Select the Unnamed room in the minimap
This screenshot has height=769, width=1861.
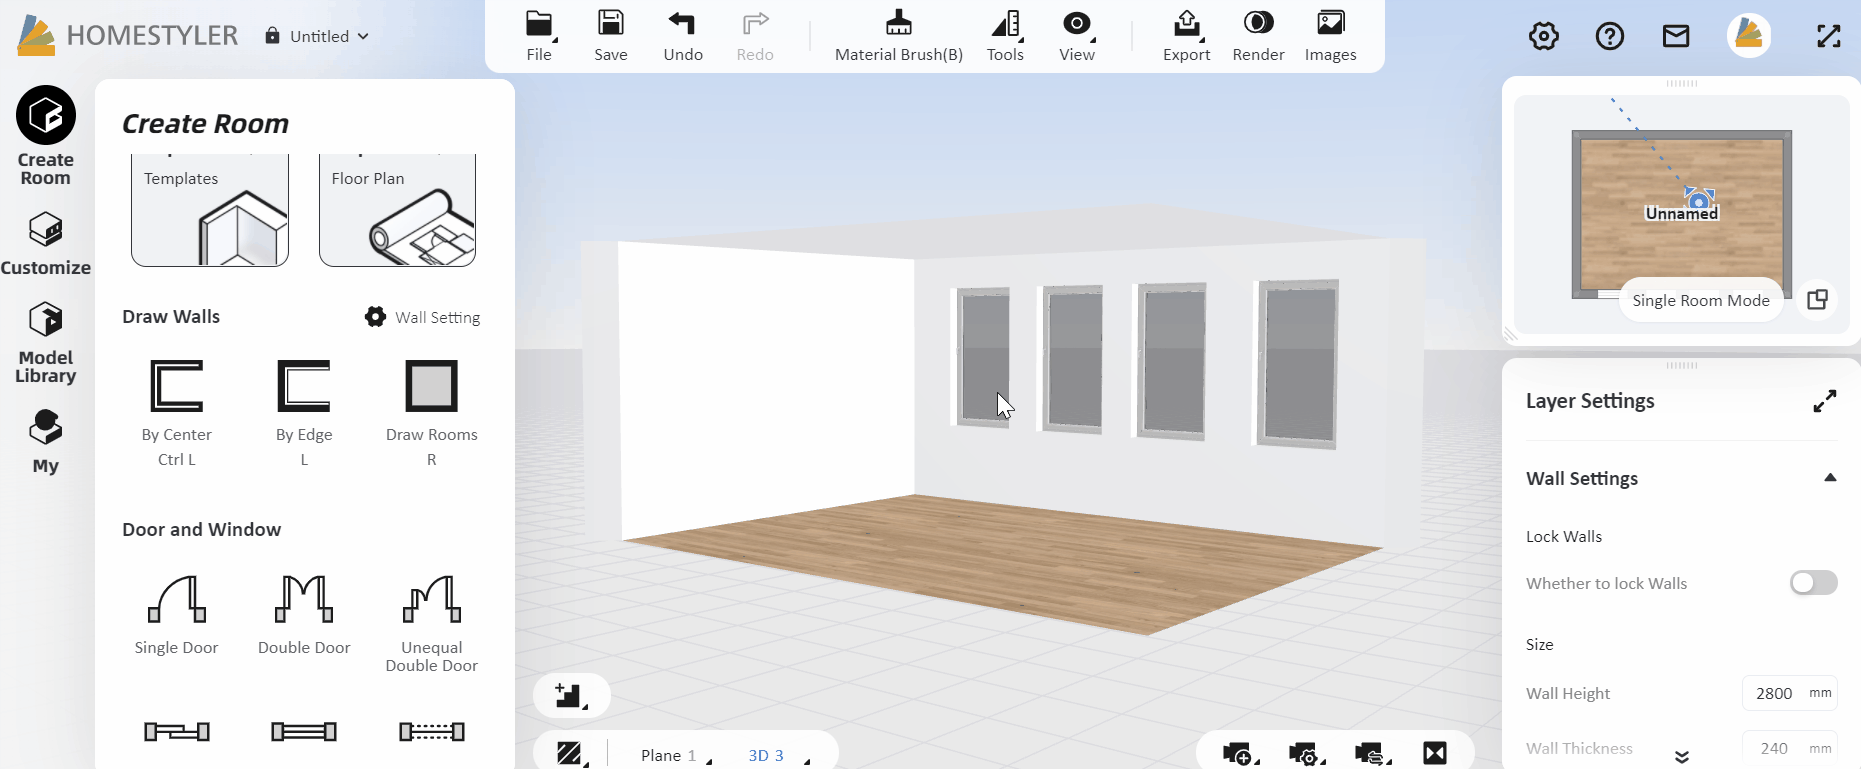tap(1682, 213)
